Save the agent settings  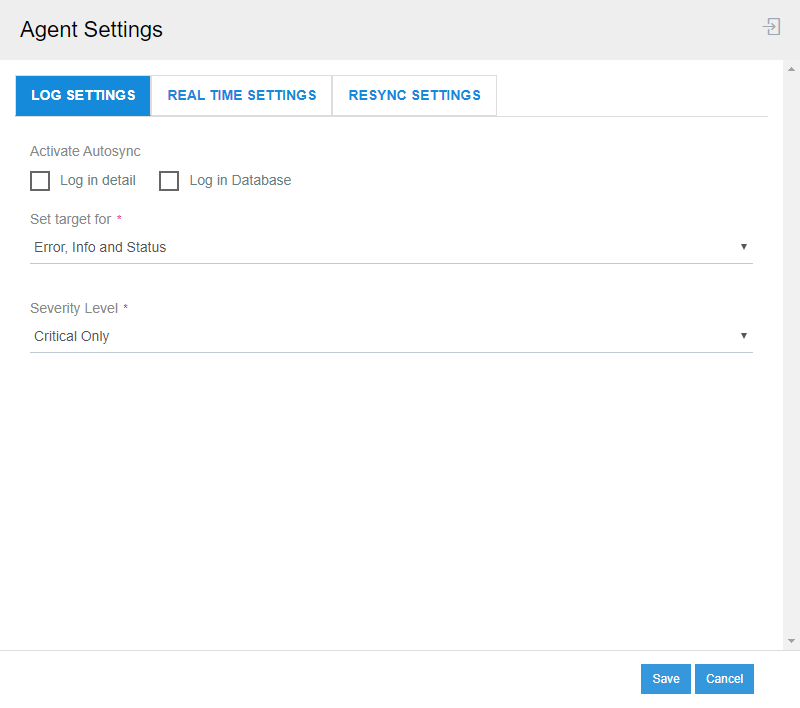coord(665,679)
